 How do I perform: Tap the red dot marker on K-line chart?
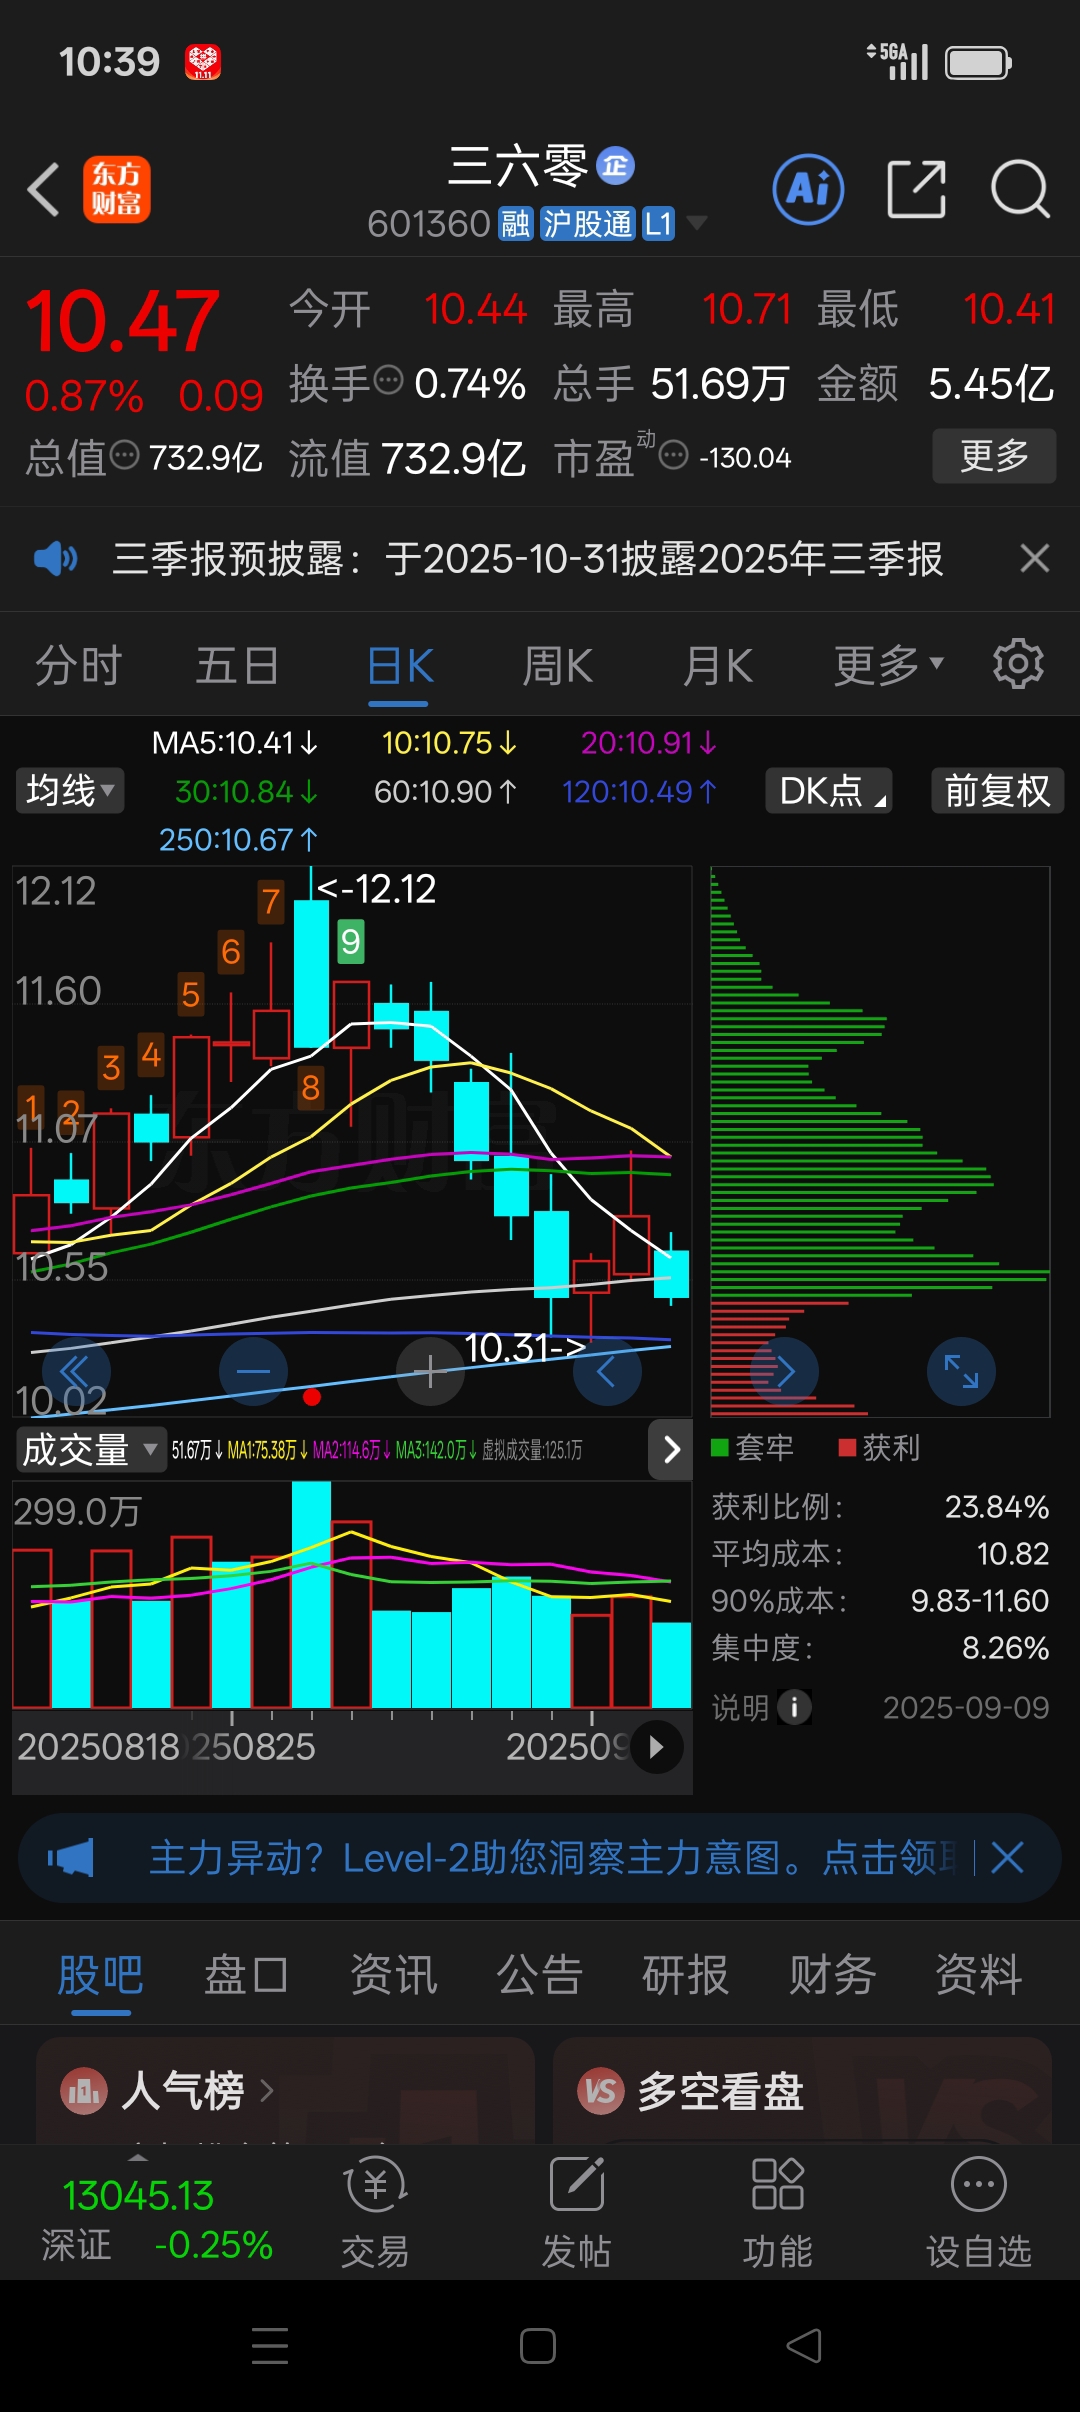point(312,1397)
